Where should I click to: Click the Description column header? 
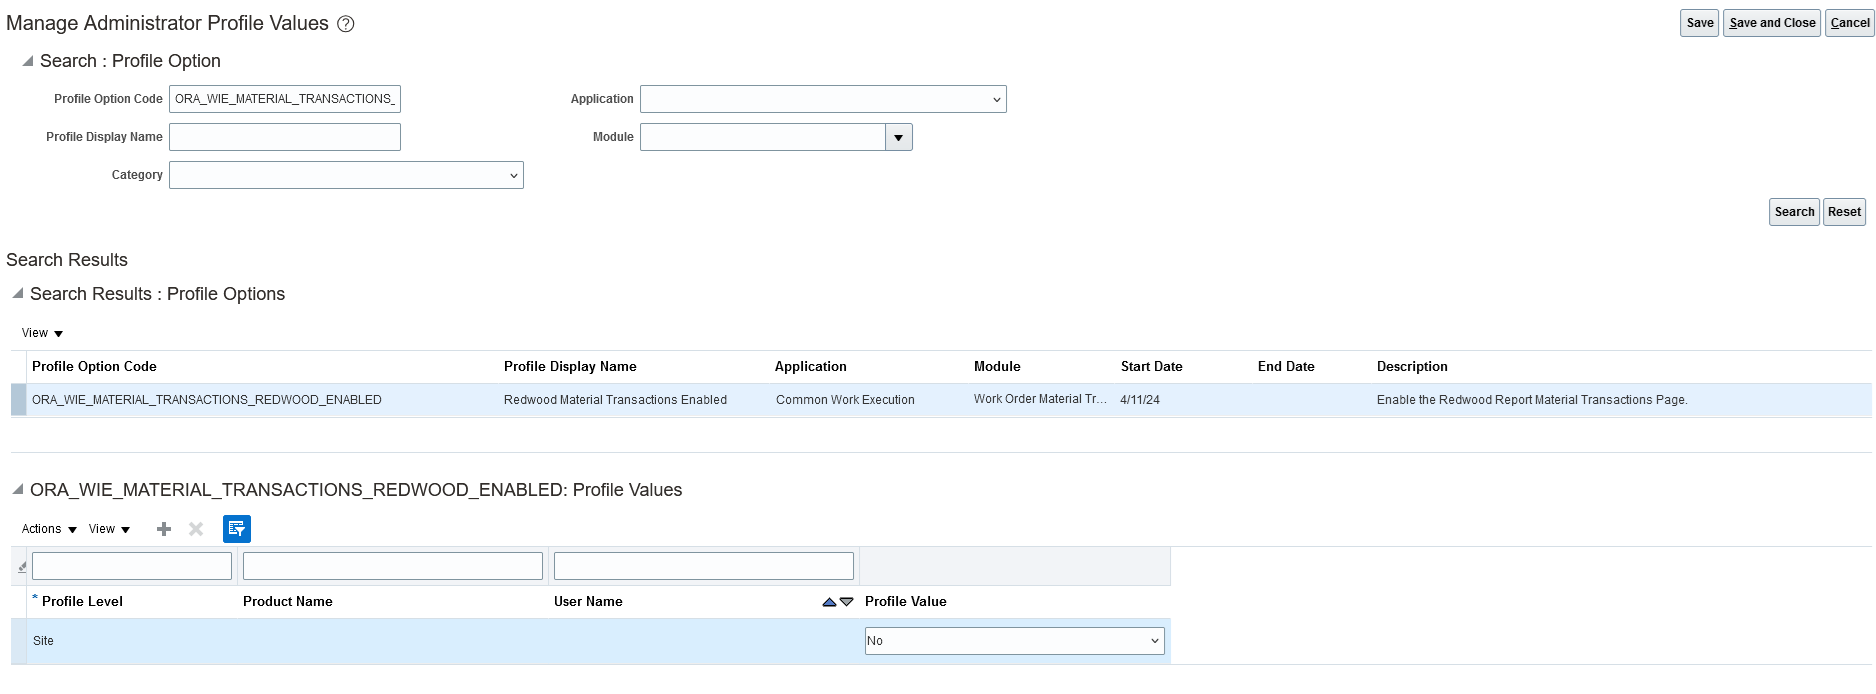point(1412,367)
